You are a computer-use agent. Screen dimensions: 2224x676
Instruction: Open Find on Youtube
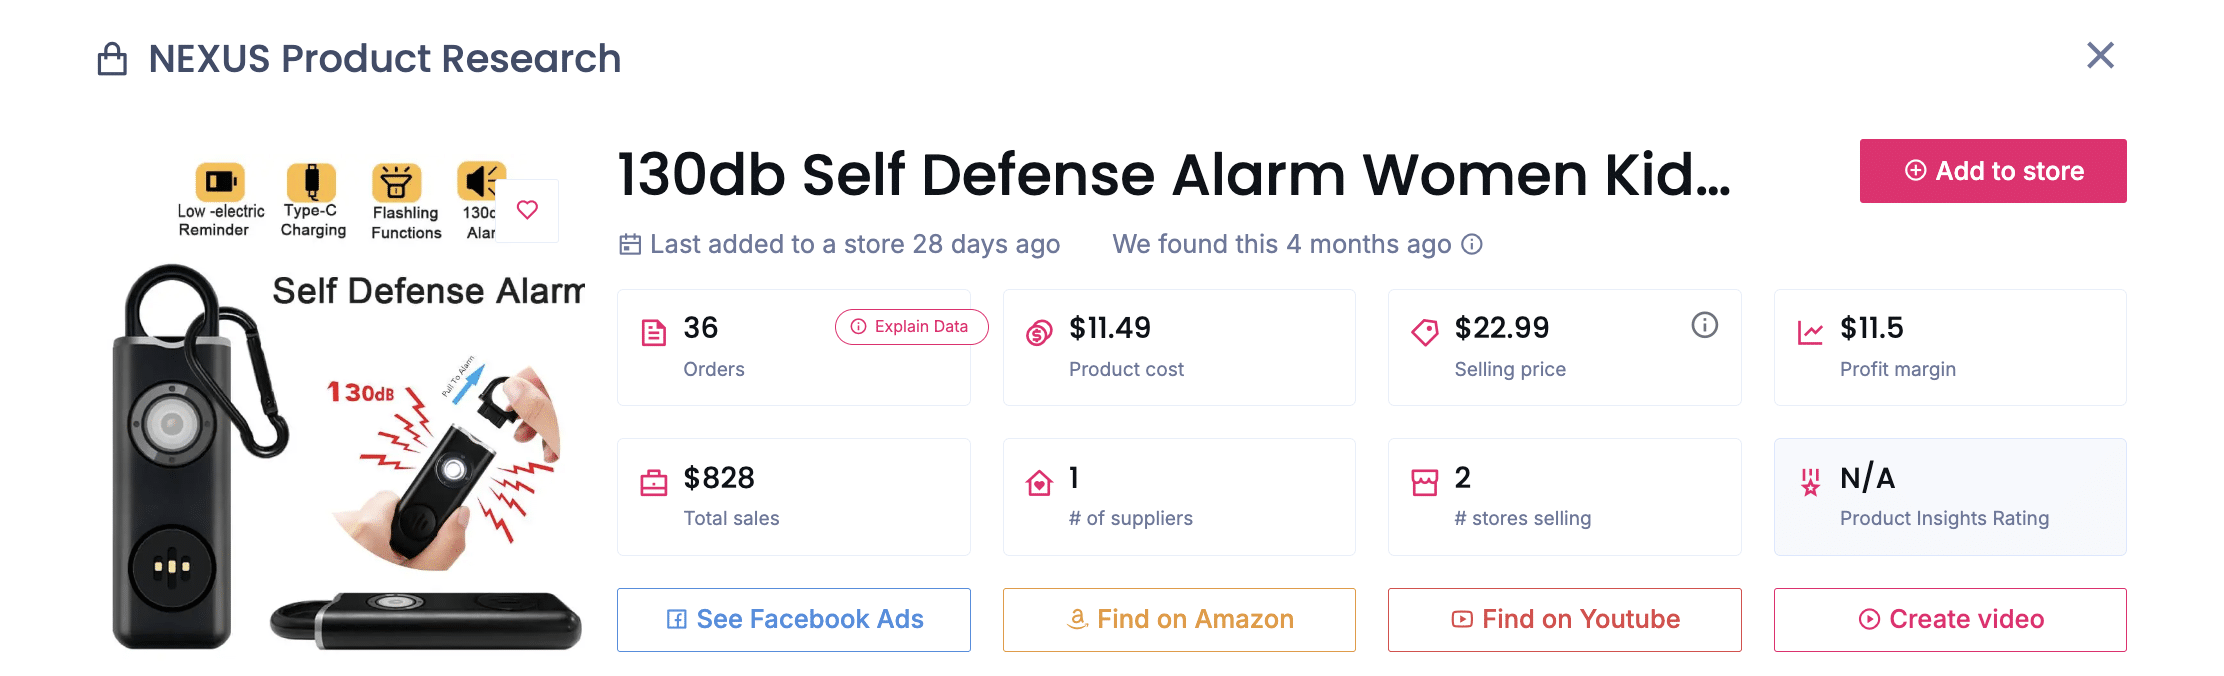(1564, 620)
